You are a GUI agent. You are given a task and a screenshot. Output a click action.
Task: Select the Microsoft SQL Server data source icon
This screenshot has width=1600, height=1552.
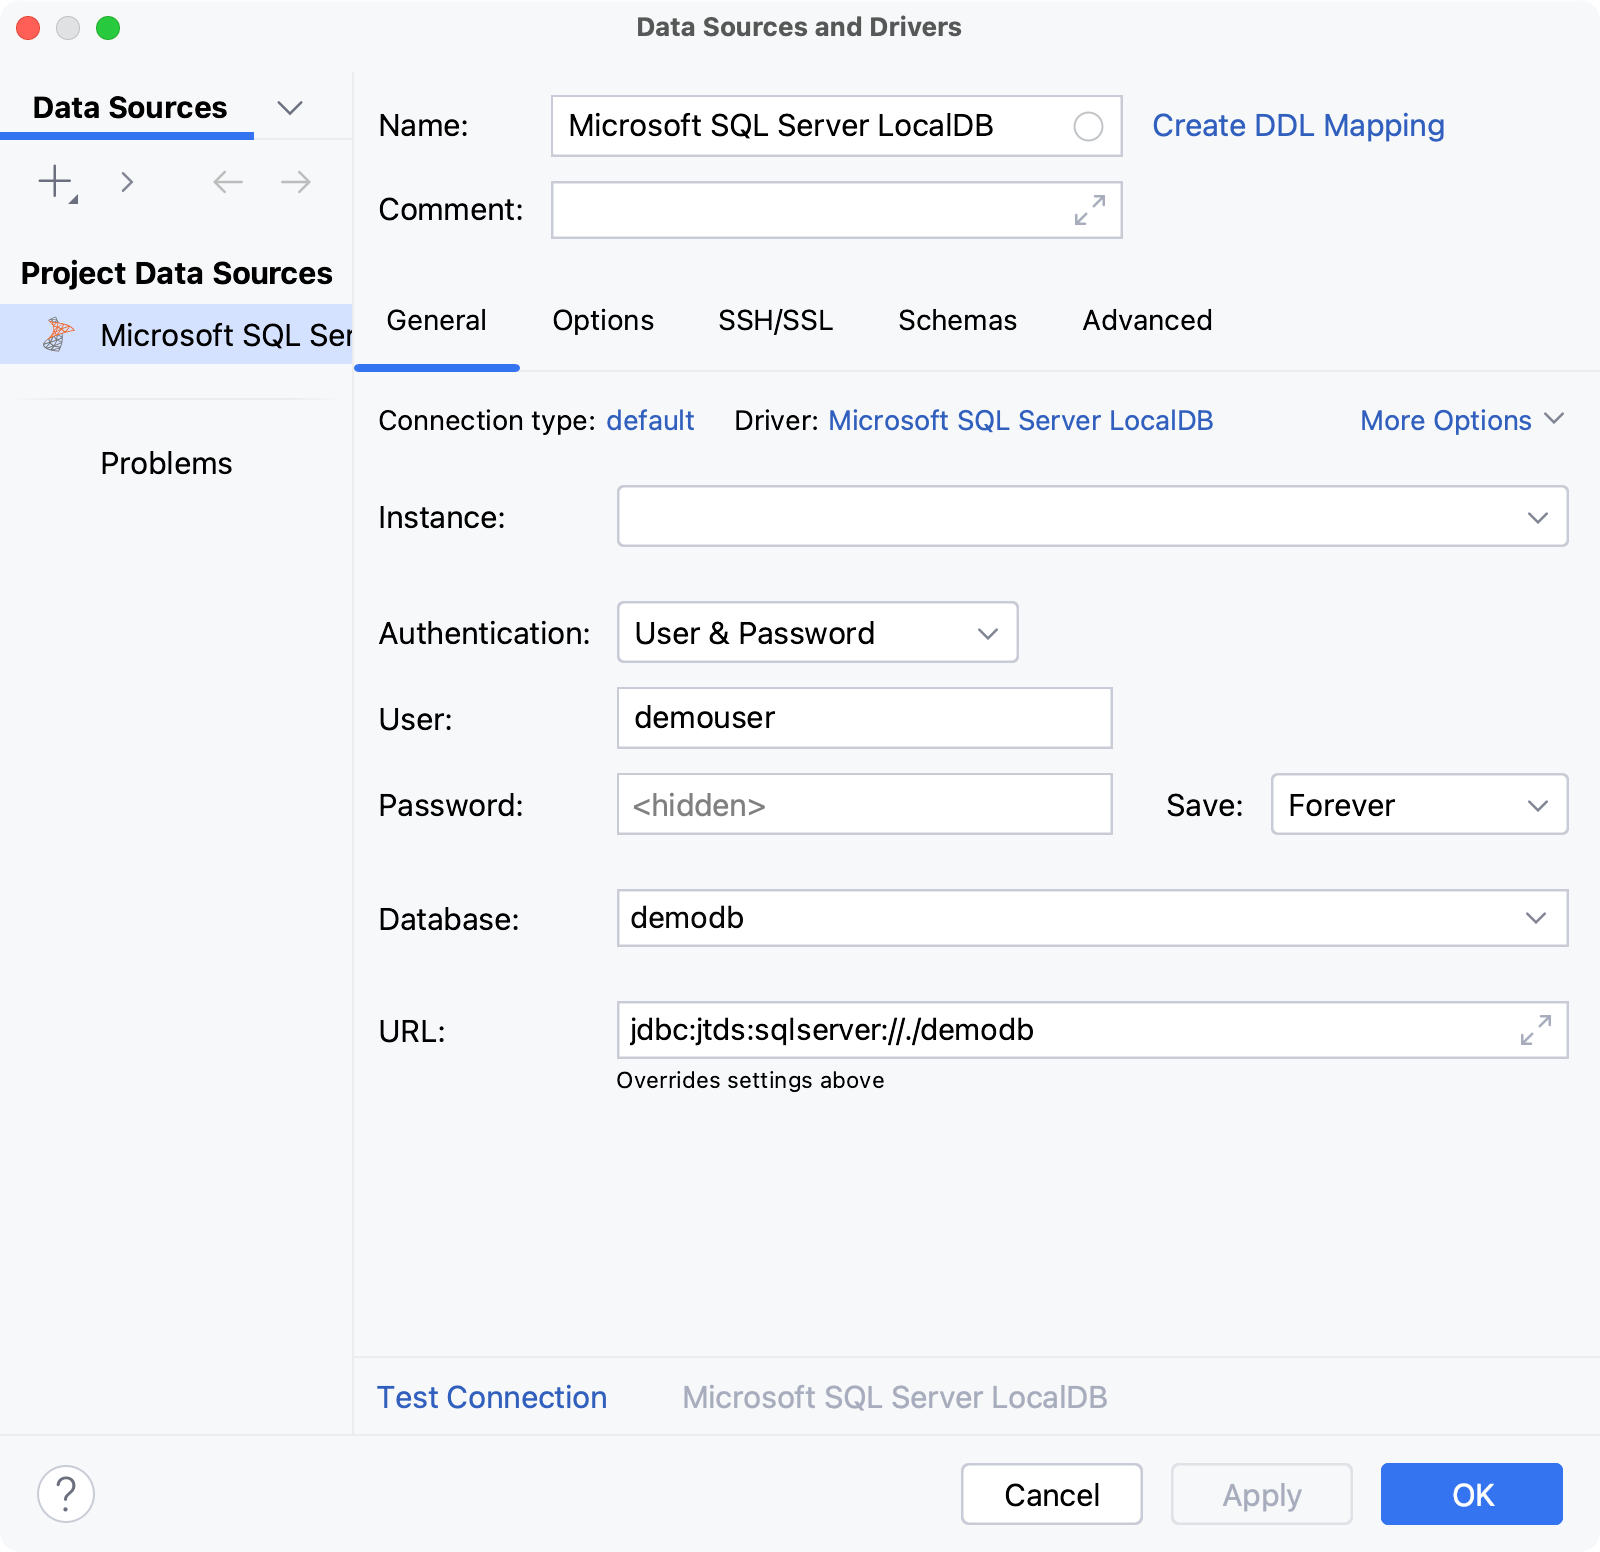[x=60, y=334]
